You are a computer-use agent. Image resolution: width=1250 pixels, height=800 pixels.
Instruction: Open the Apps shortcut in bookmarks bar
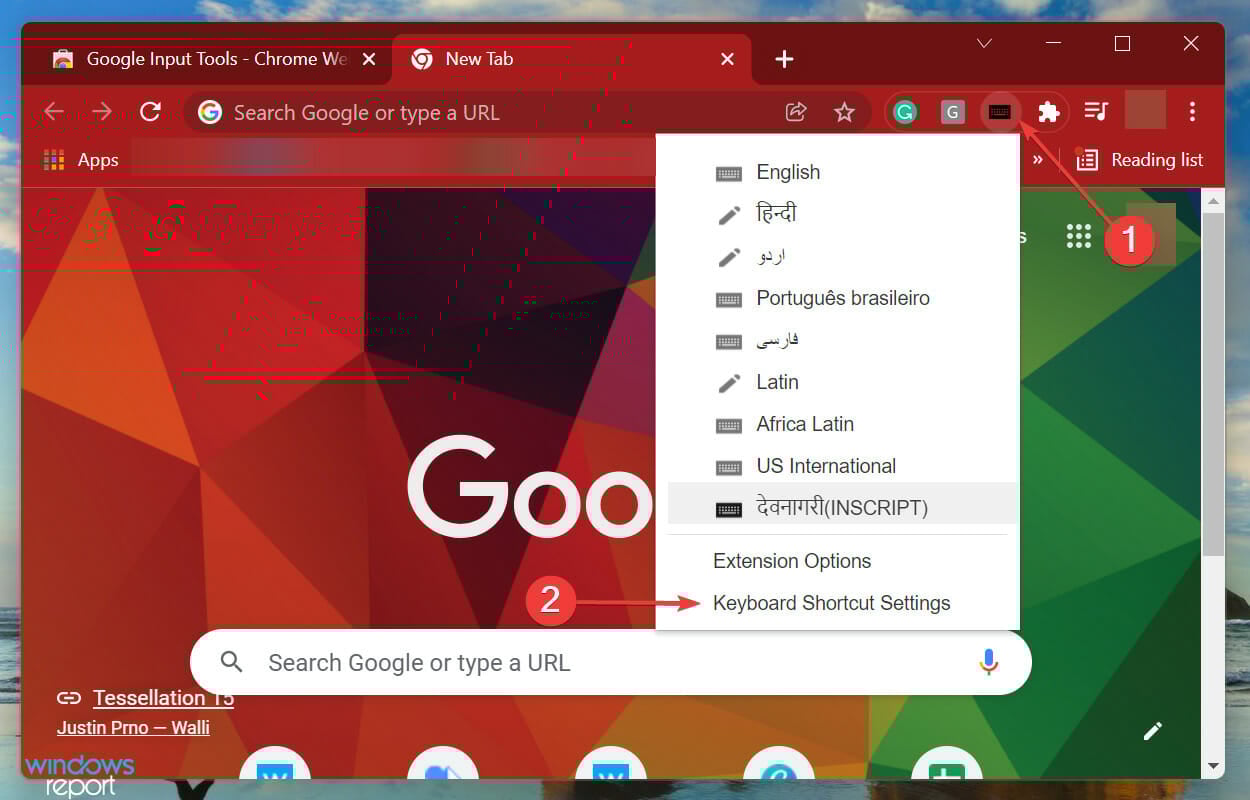[x=81, y=160]
